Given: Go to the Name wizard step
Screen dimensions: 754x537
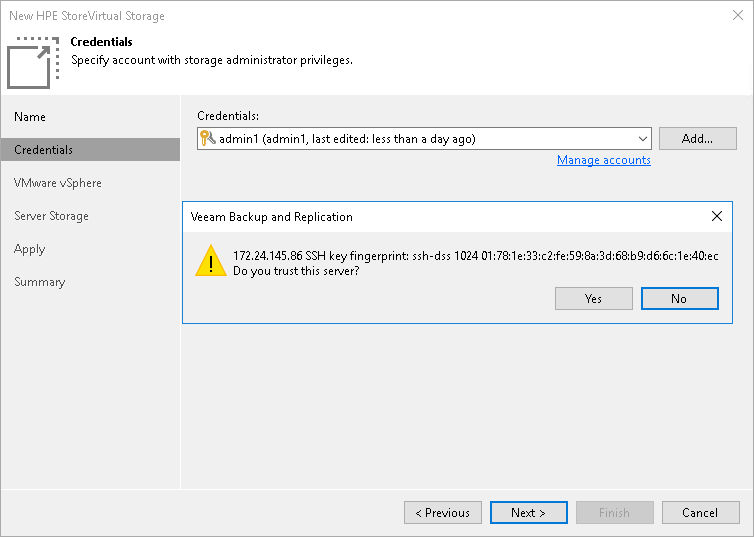Looking at the screenshot, I should point(30,117).
